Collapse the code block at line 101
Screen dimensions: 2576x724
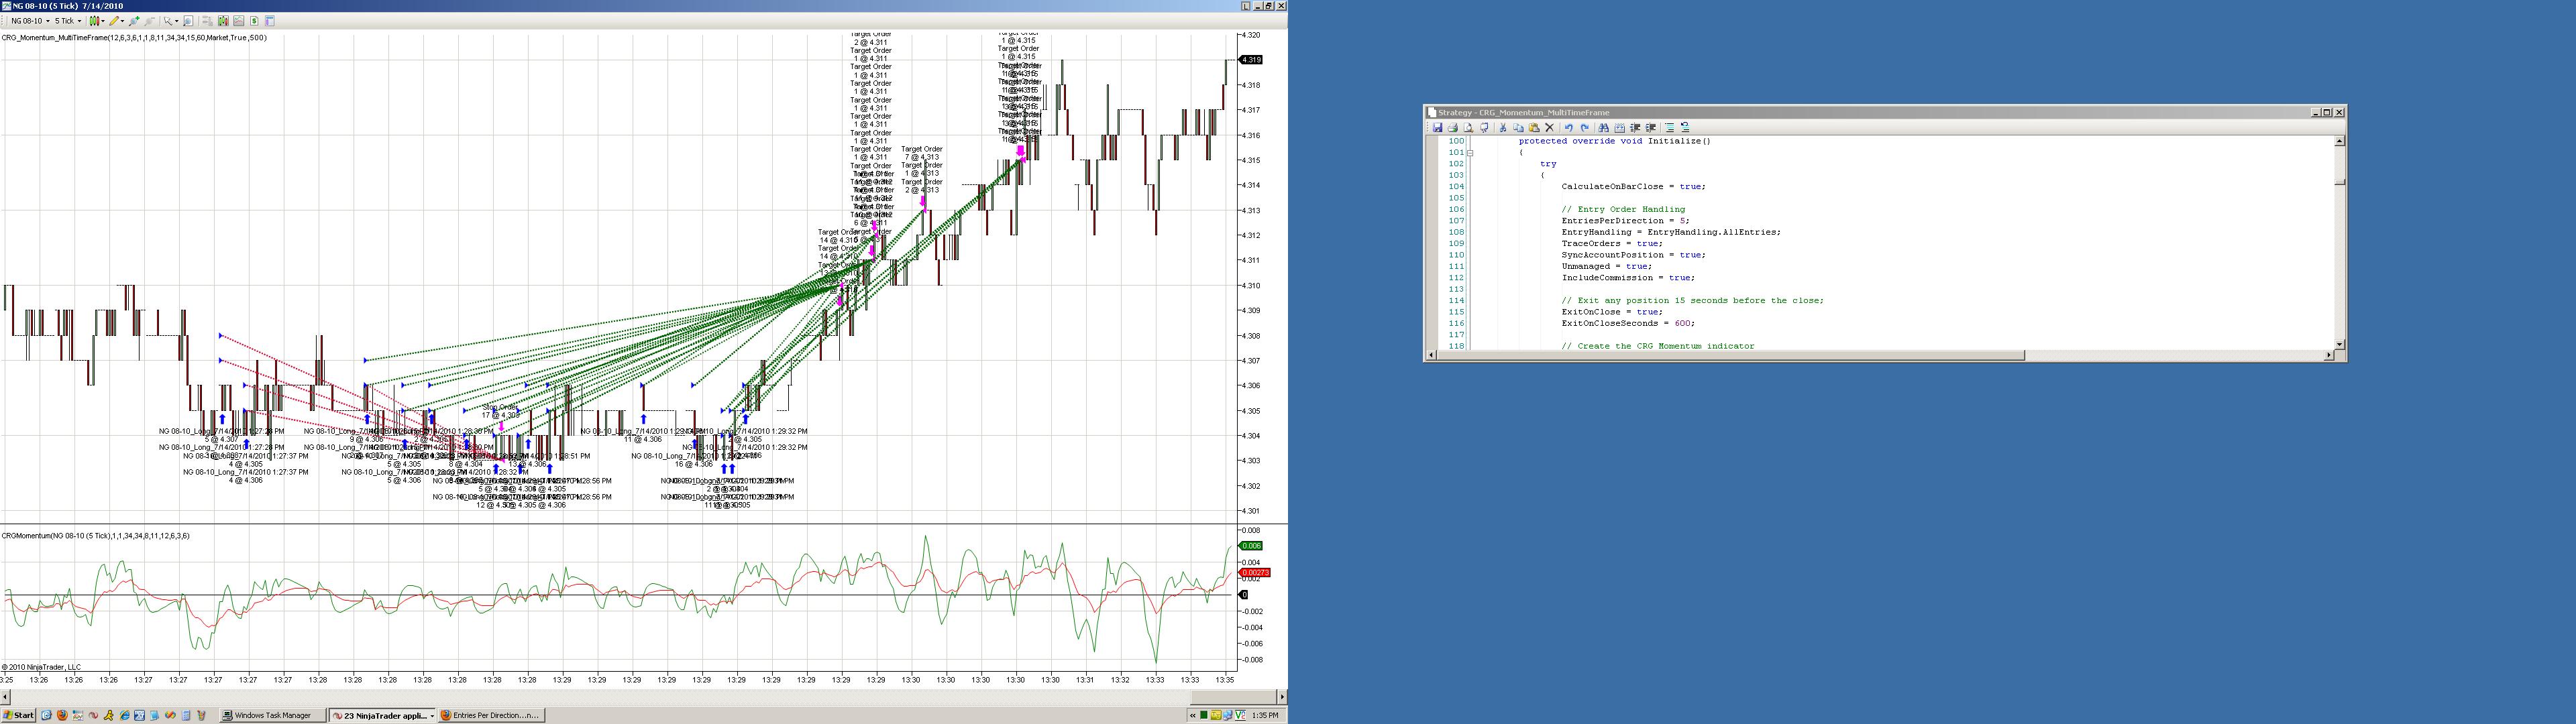(1470, 153)
